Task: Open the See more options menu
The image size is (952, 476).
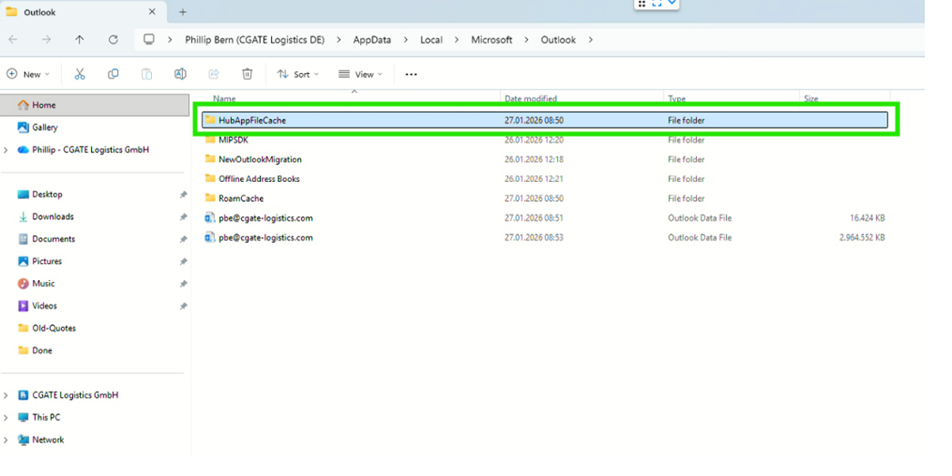Action: (411, 74)
